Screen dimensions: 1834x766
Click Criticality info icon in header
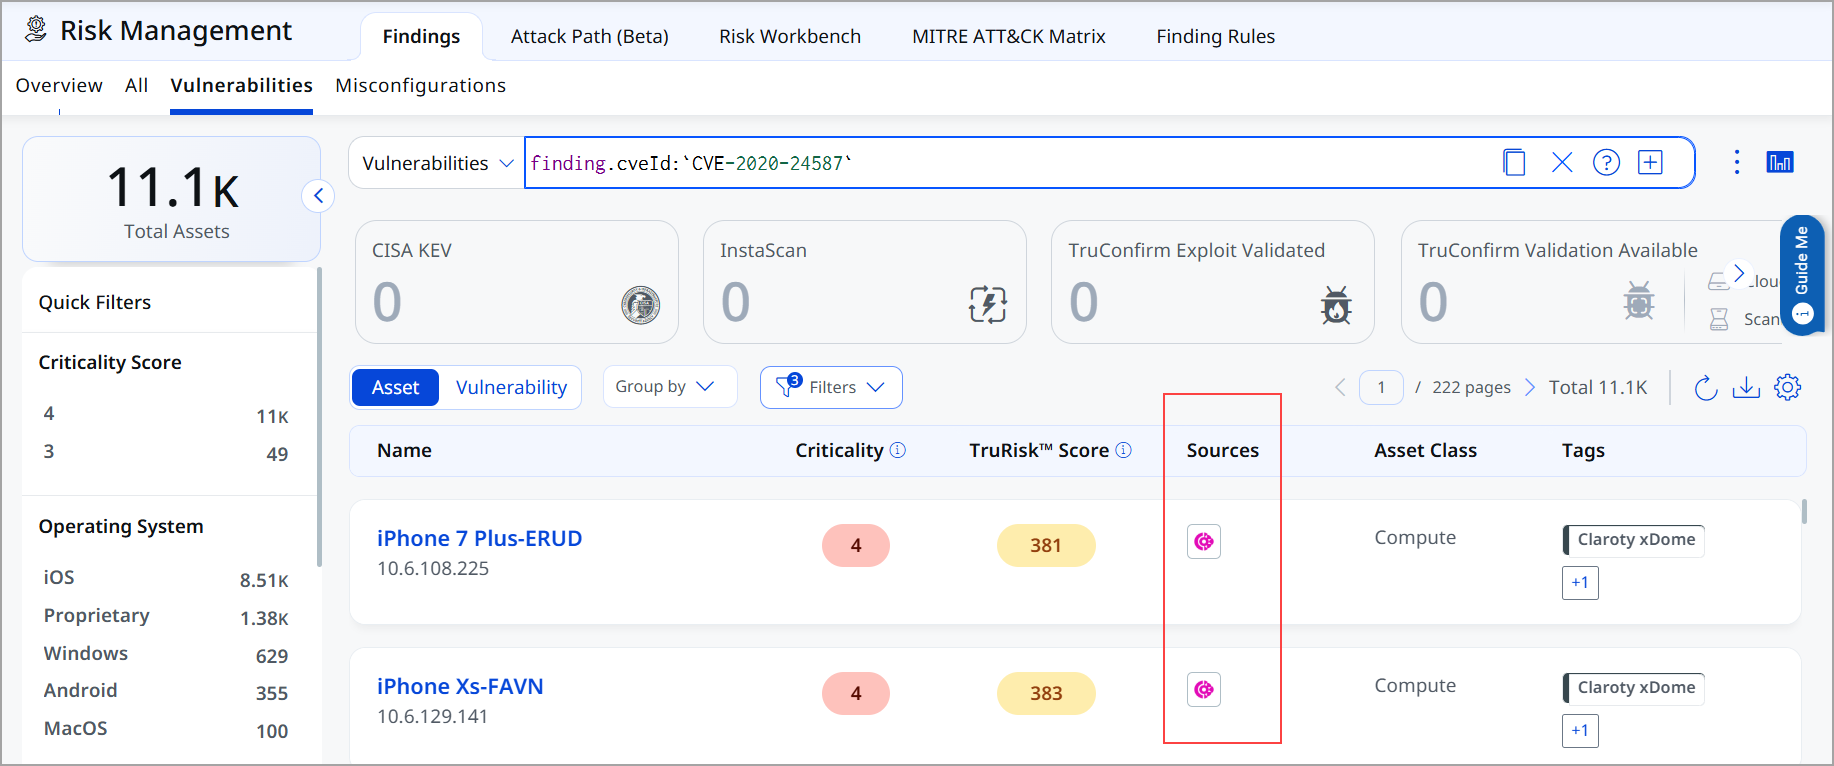click(x=898, y=450)
